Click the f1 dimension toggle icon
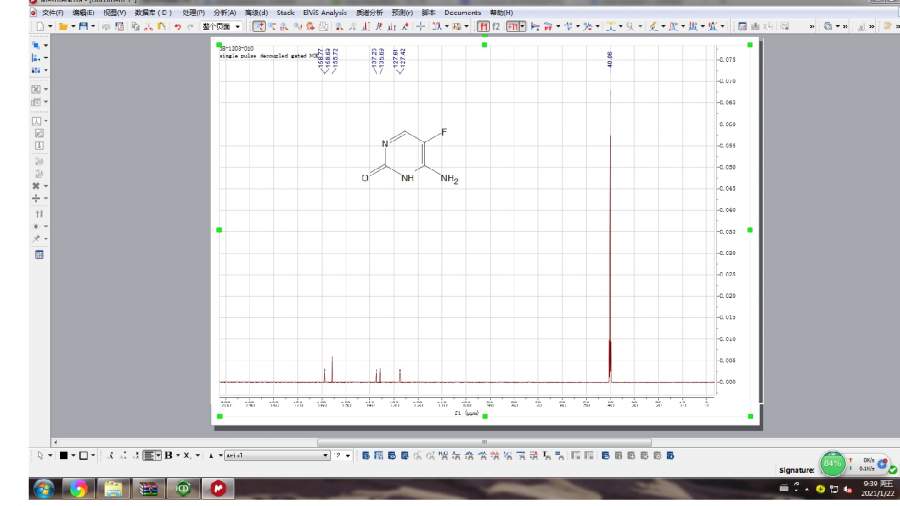Viewport: 900px width, 506px height. click(x=484, y=26)
